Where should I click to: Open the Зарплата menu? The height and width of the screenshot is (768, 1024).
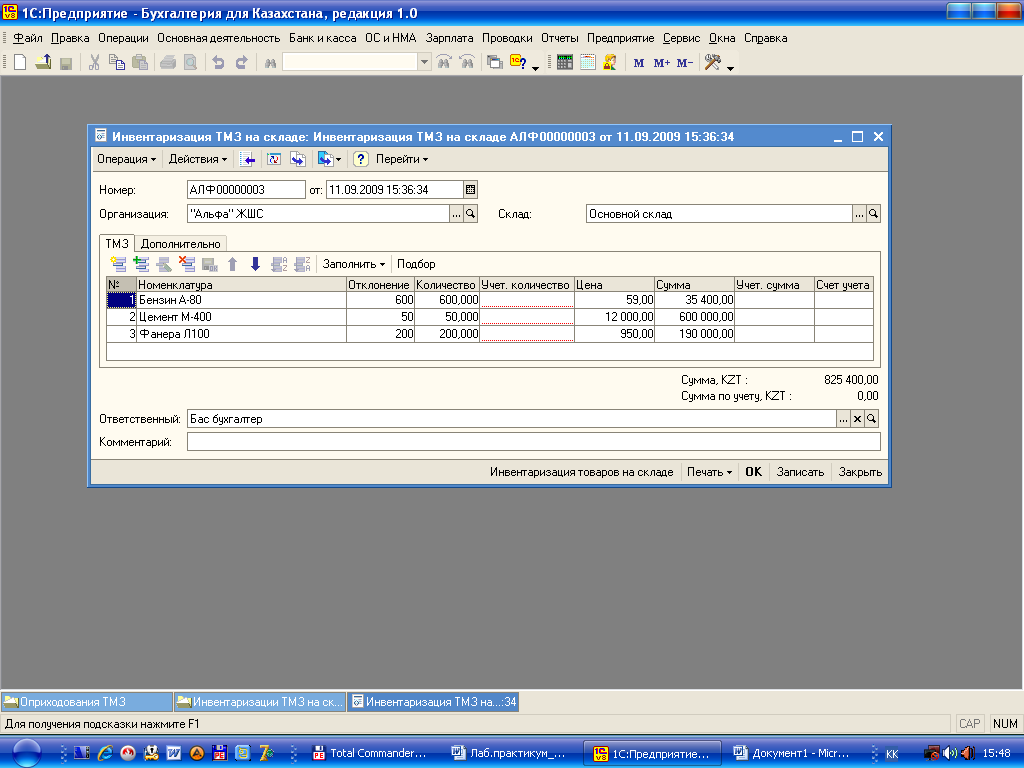(449, 38)
